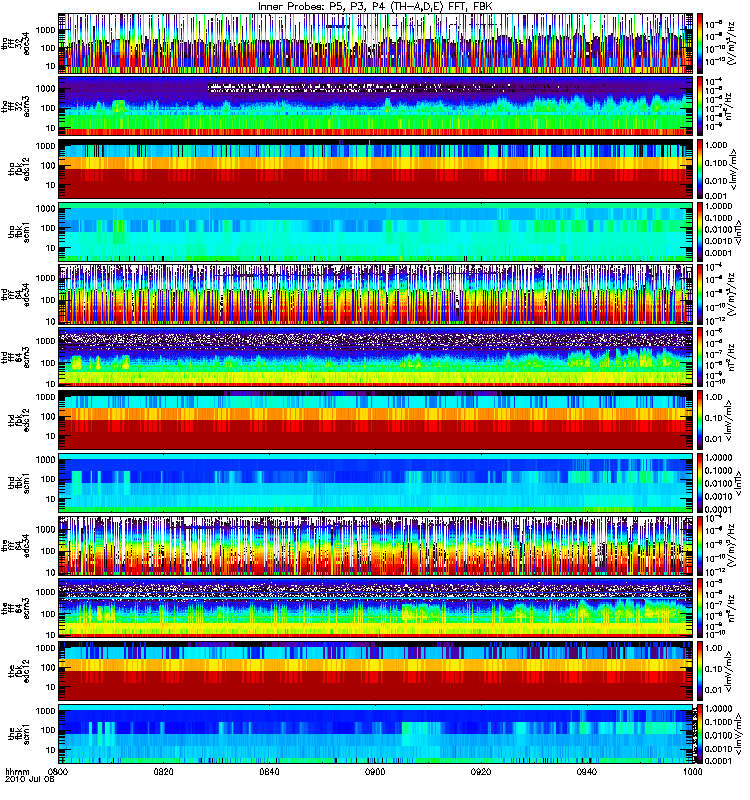Click the color bar of the tha fff scm3 panel

[x=699, y=106]
